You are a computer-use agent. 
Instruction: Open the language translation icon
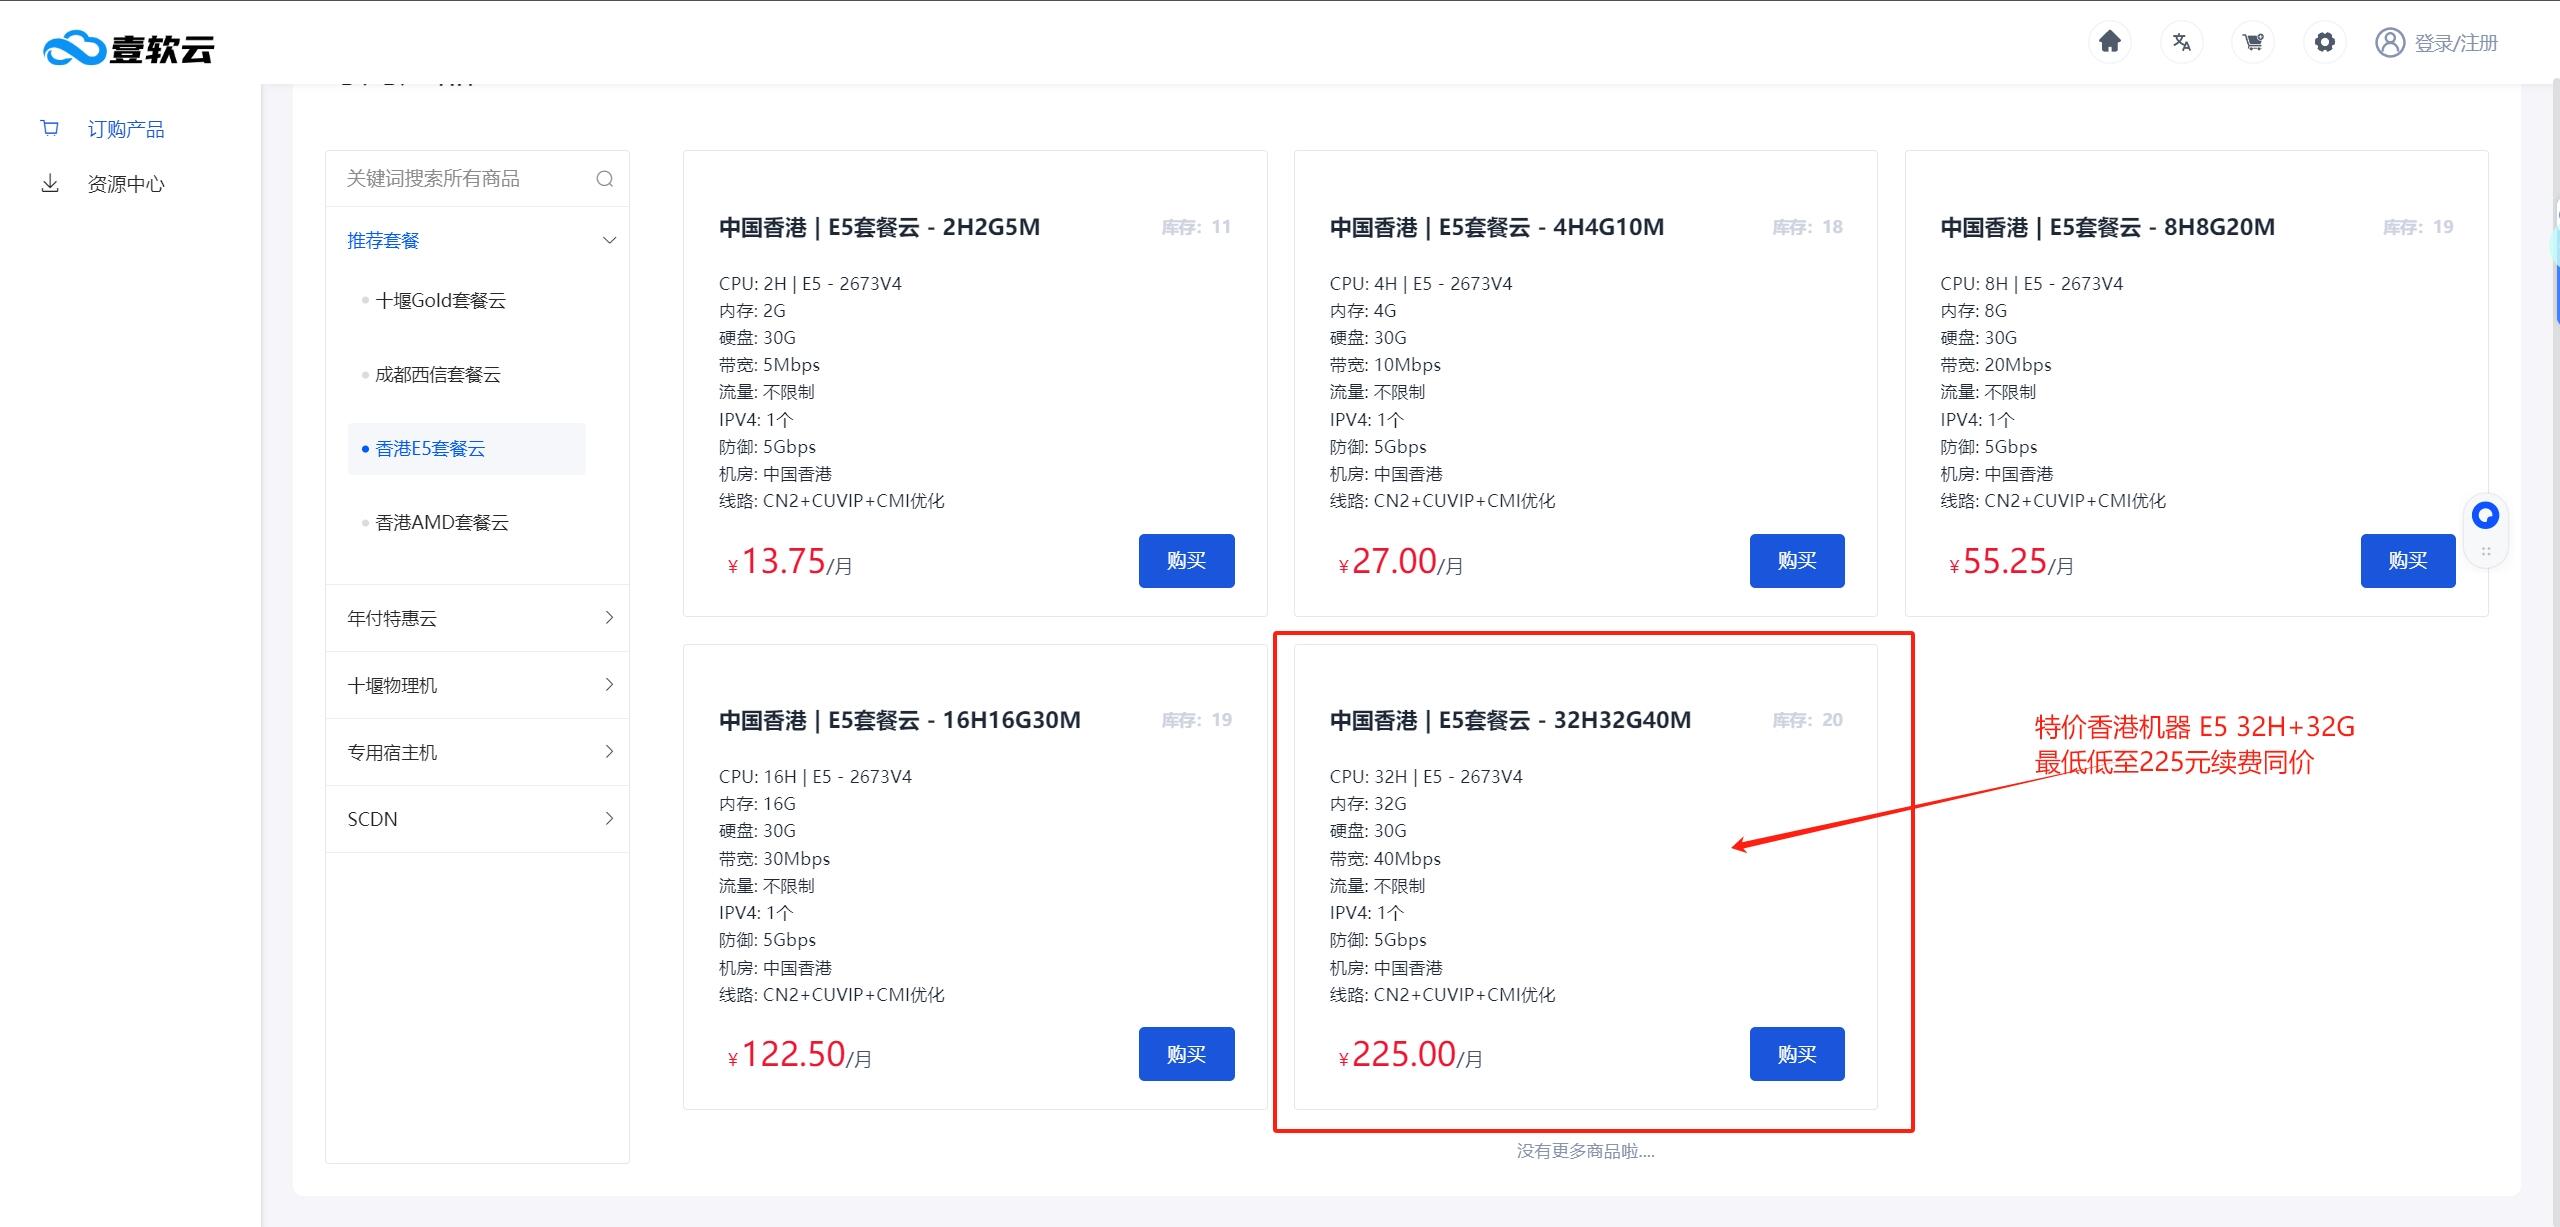[2182, 42]
